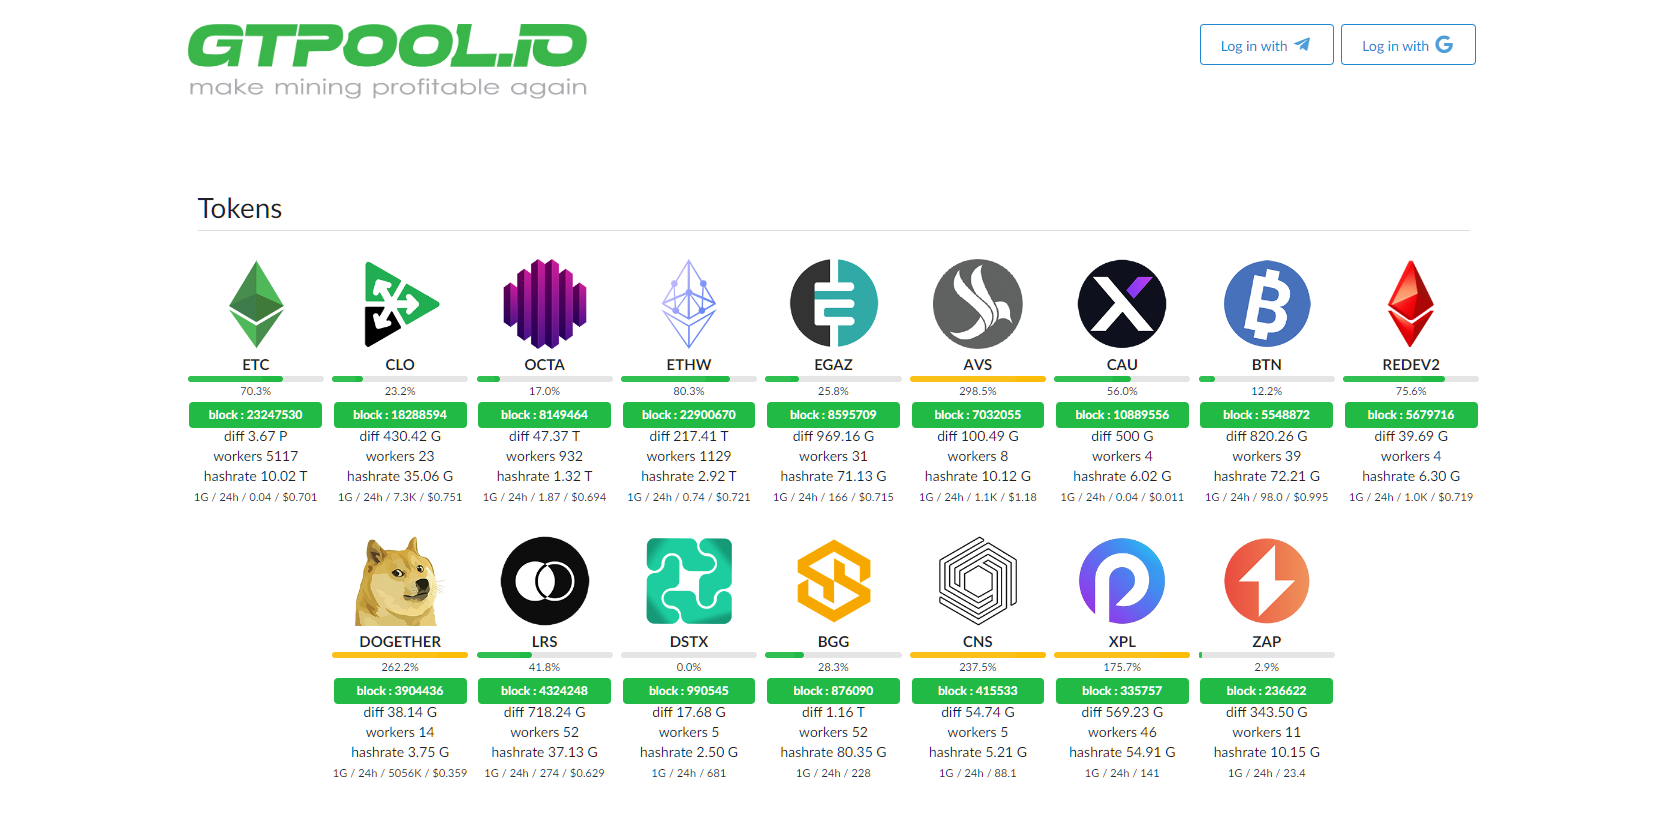The width and height of the screenshot is (1675, 817).
Task: Click the AVS grey bird logo
Action: (978, 304)
